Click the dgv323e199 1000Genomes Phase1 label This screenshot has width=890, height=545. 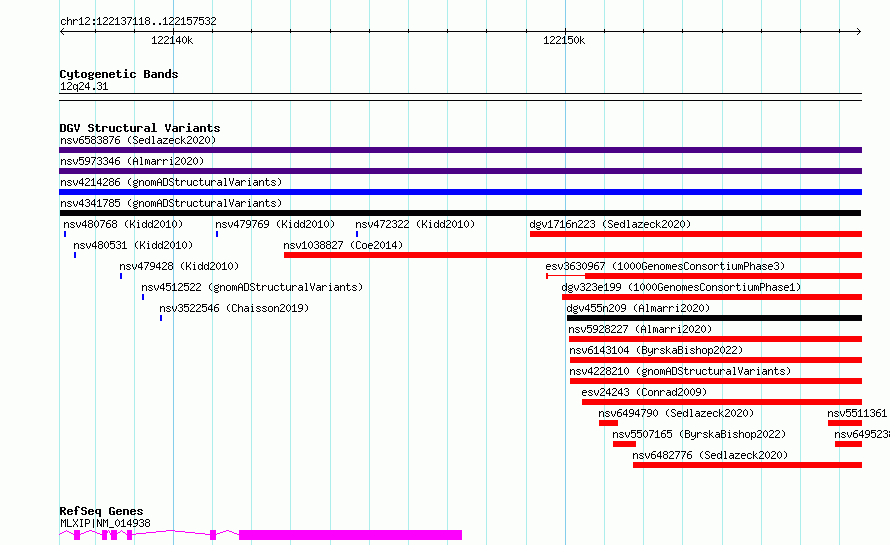[x=681, y=287]
